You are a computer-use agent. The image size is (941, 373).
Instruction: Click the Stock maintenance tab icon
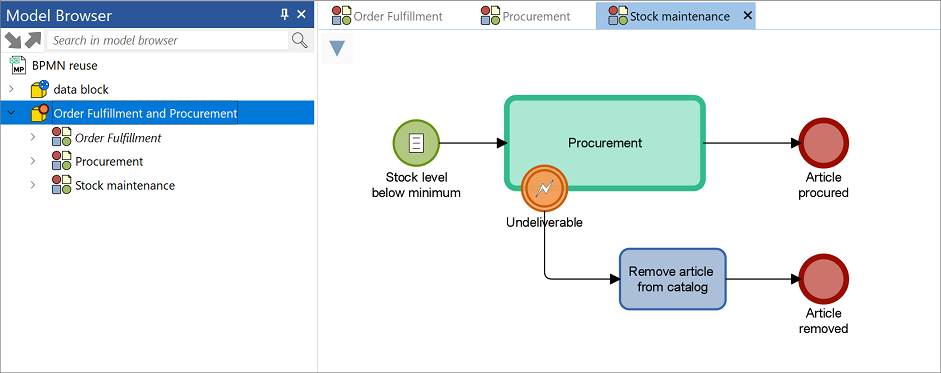click(x=618, y=16)
